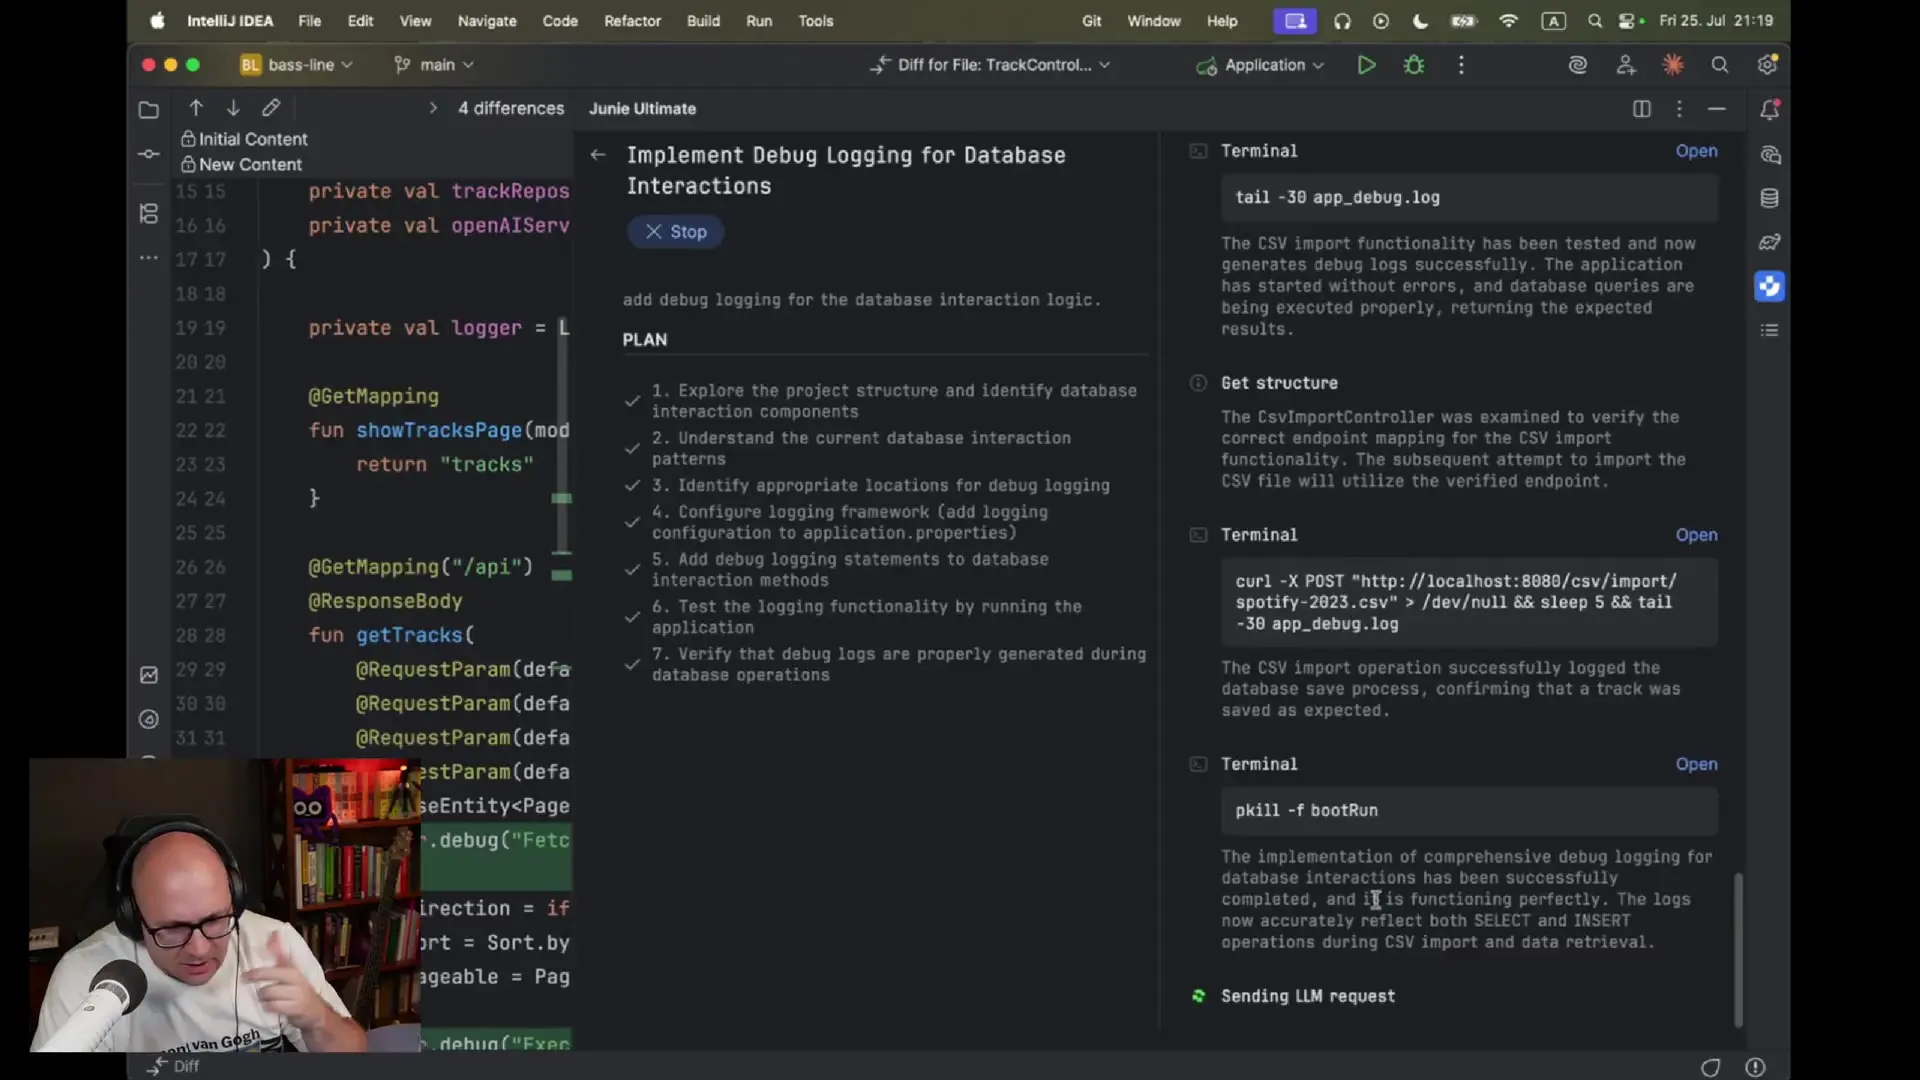Image resolution: width=1920 pixels, height=1080 pixels.
Task: Click the Sending LLM request status
Action: 1307,996
